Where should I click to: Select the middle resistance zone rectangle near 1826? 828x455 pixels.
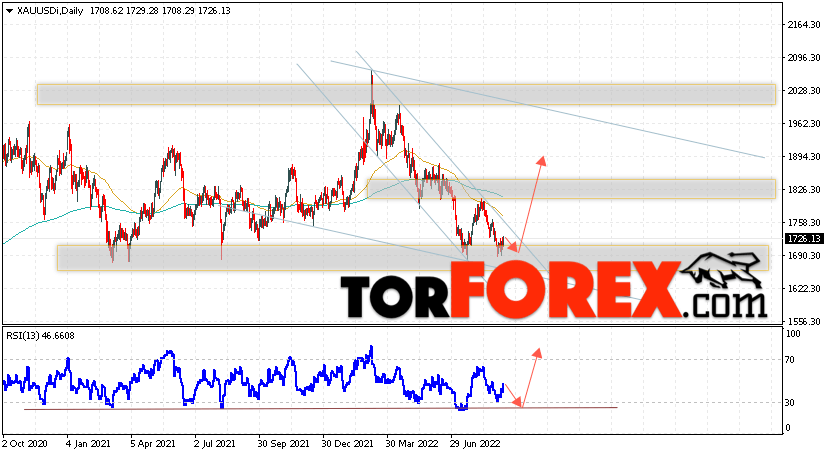571,189
